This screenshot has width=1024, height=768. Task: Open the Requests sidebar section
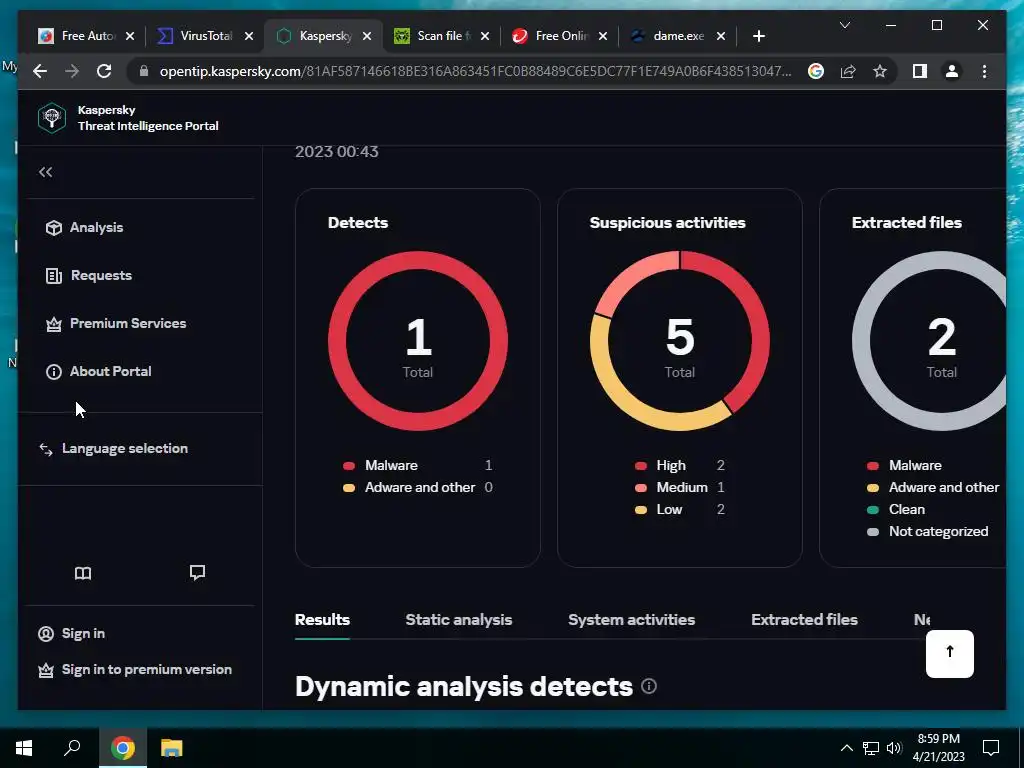coord(89,276)
